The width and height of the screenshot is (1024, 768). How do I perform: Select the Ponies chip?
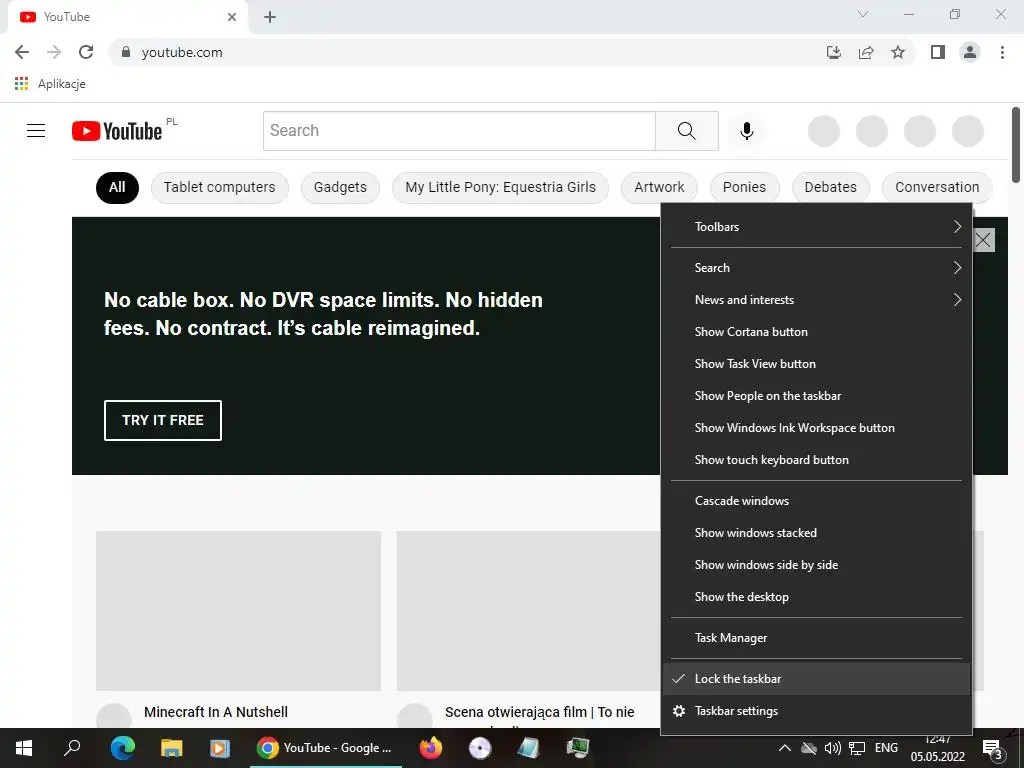click(744, 187)
